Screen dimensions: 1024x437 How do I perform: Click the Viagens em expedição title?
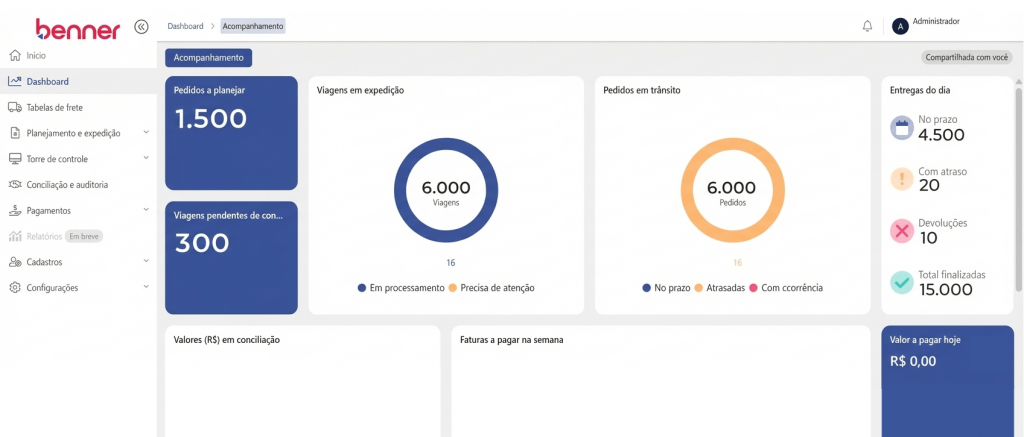point(360,91)
